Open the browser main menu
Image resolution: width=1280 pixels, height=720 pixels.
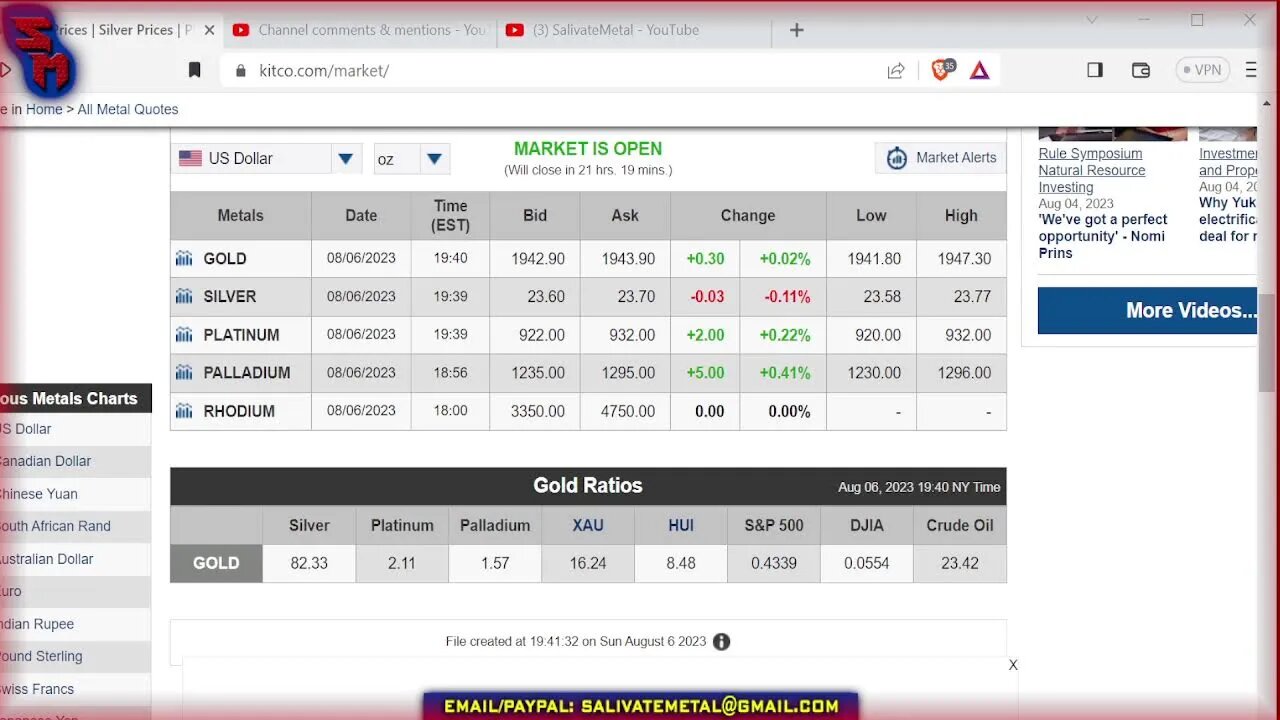pos(1251,70)
